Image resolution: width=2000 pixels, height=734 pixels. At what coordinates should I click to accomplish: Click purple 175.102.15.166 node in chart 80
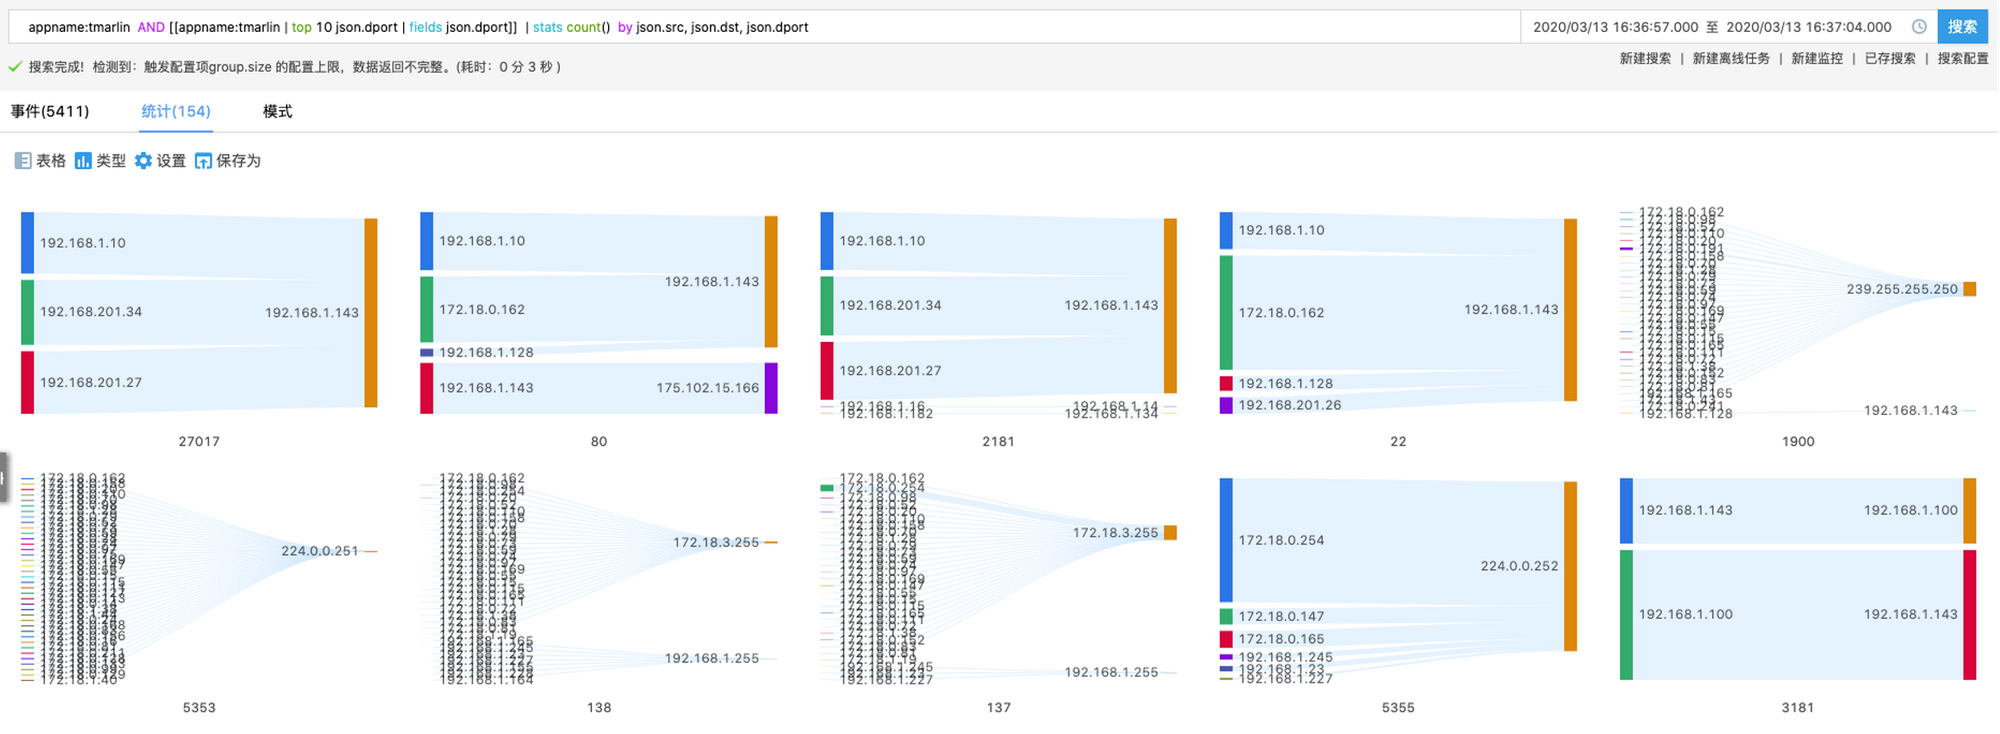tap(771, 388)
